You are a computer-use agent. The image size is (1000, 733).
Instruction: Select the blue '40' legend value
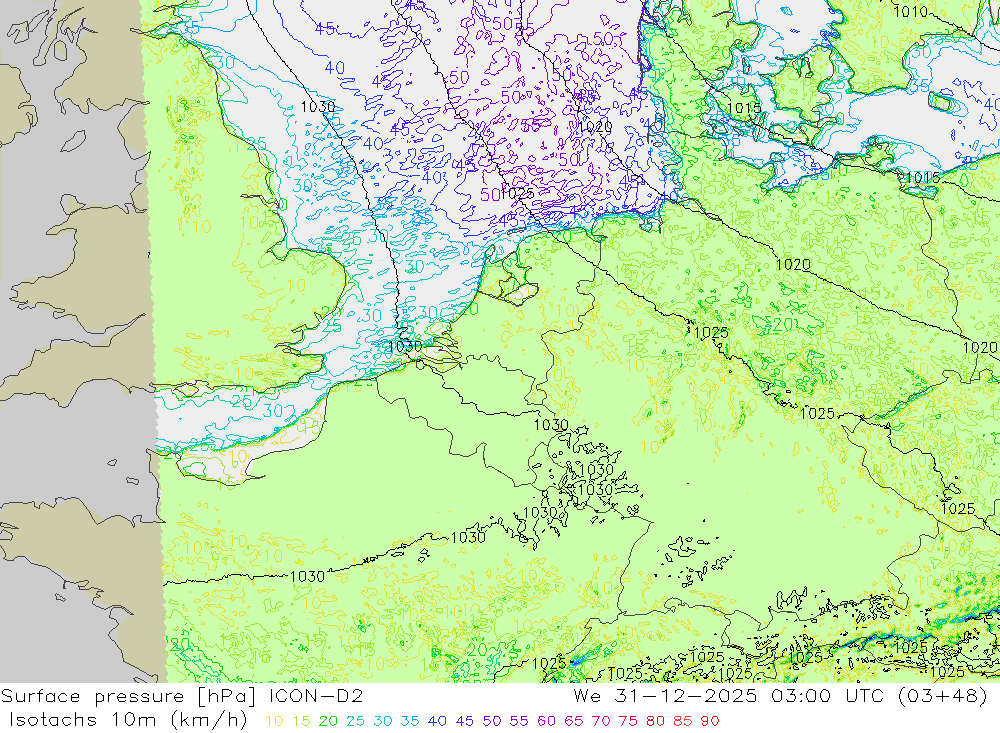438,722
